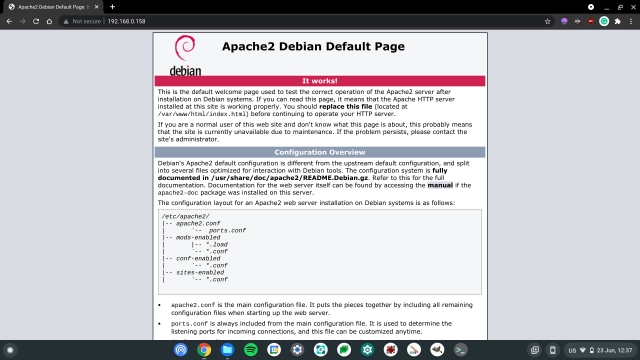Open the incognito-face extension icon
Viewport: 640px width, 360px height.
578,21
